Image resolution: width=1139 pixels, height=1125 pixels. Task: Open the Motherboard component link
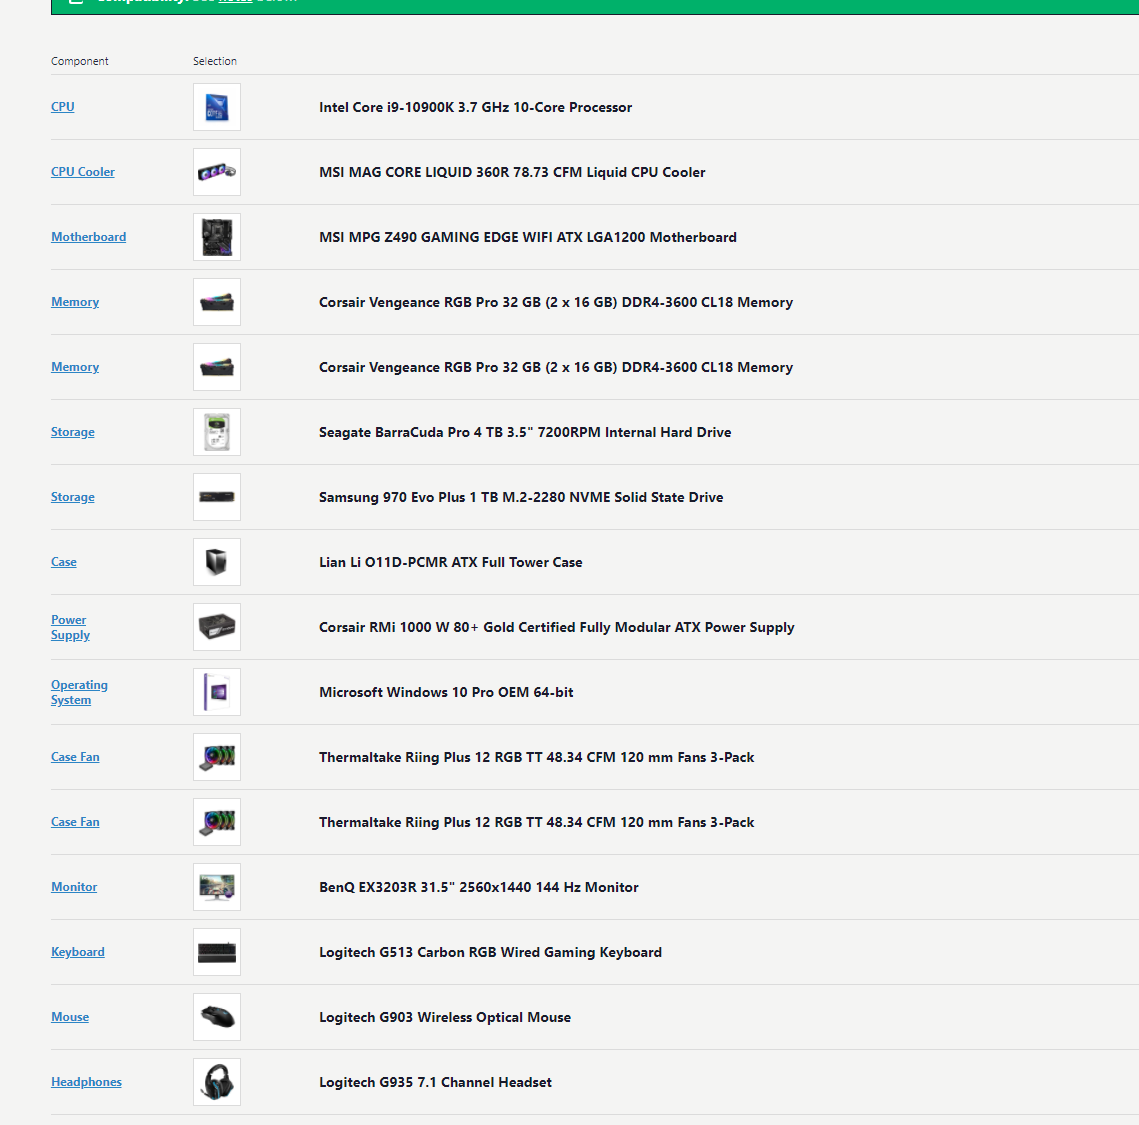(x=89, y=237)
